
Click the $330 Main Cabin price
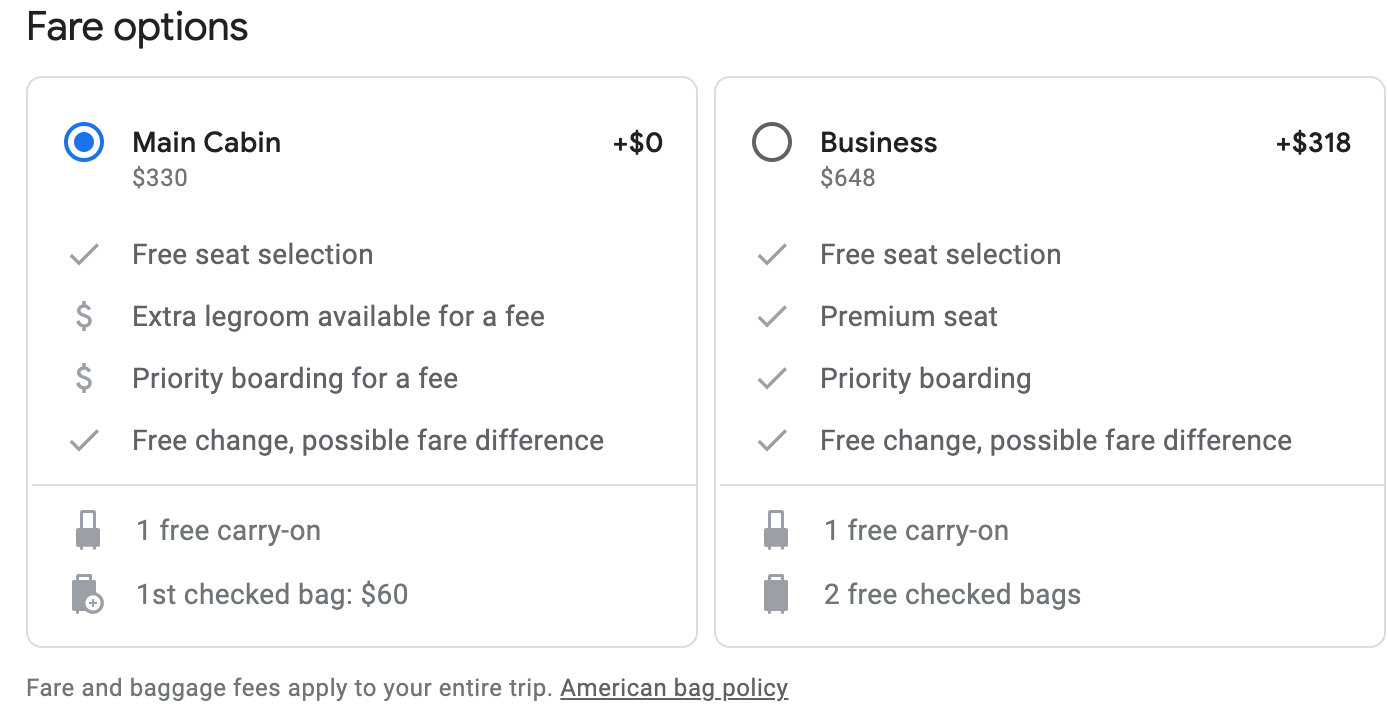pyautogui.click(x=160, y=178)
